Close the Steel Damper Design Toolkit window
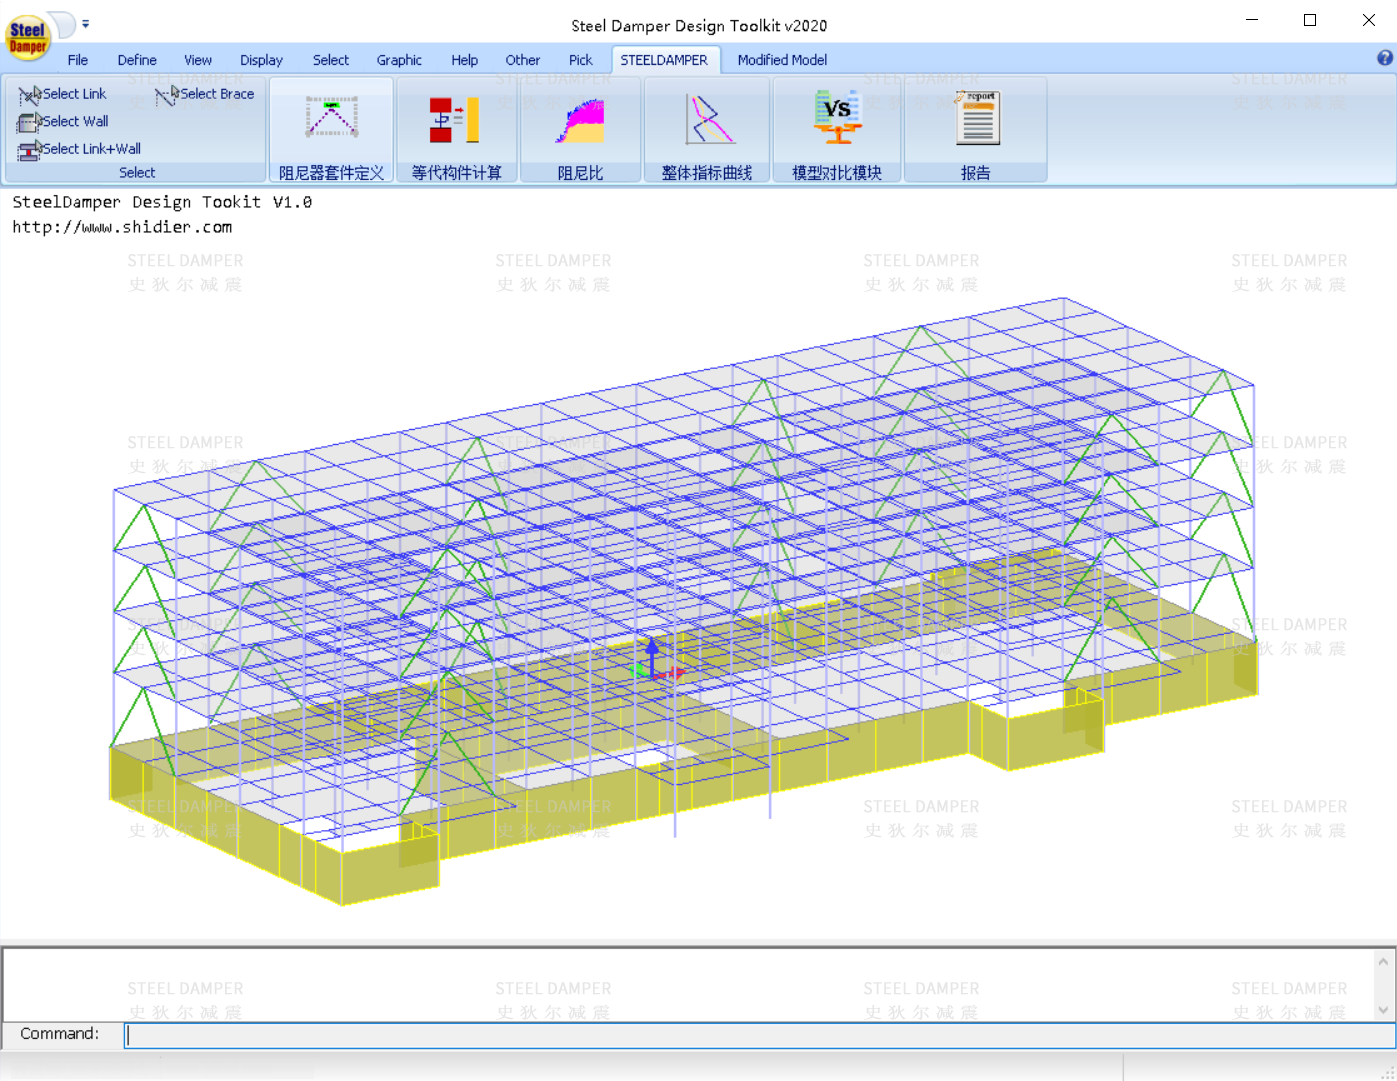Image resolution: width=1397 pixels, height=1081 pixels. click(x=1368, y=20)
